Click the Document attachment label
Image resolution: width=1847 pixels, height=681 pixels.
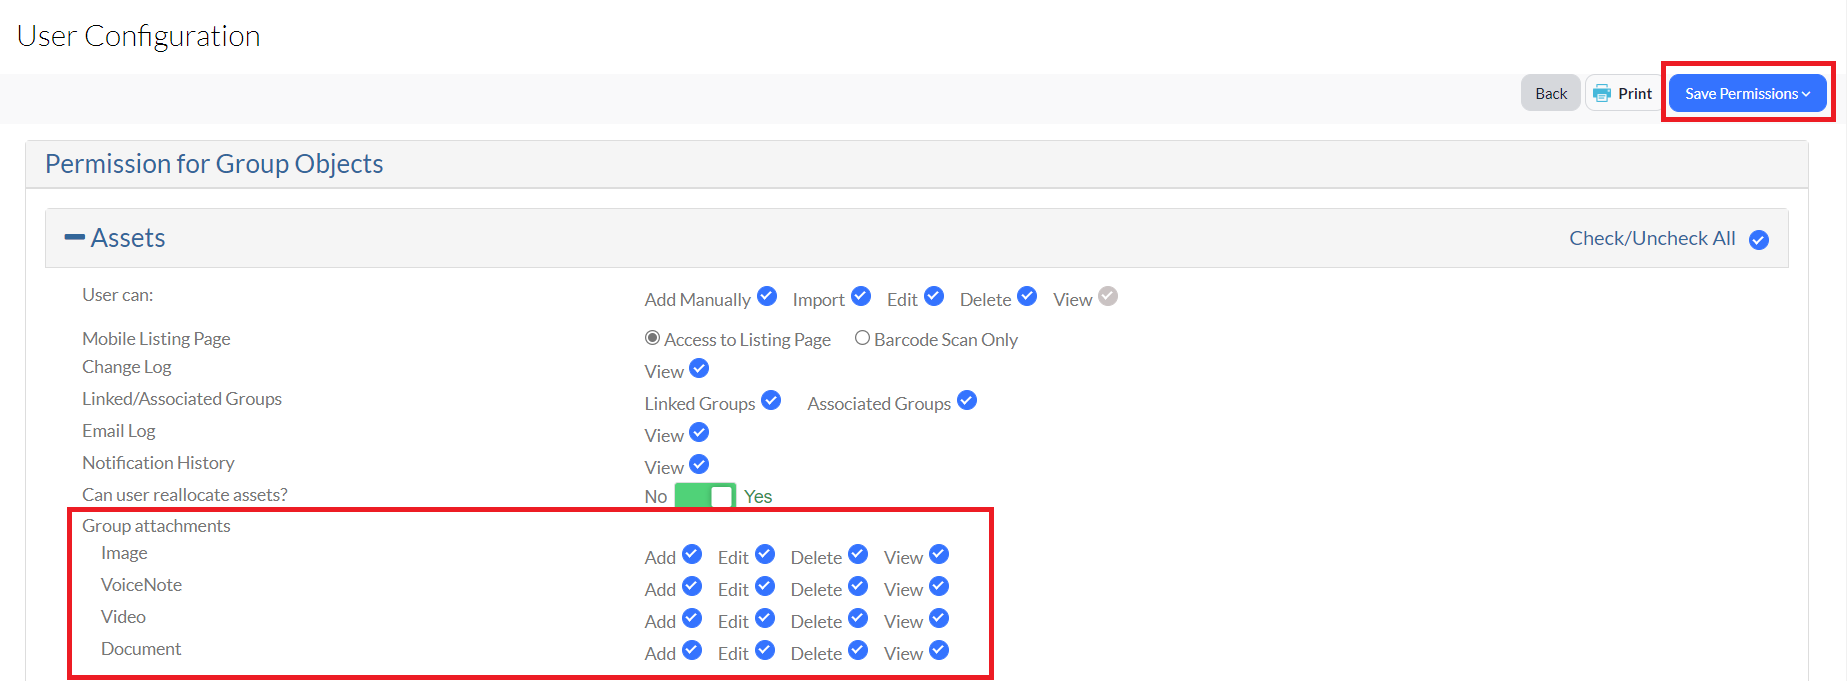click(141, 649)
